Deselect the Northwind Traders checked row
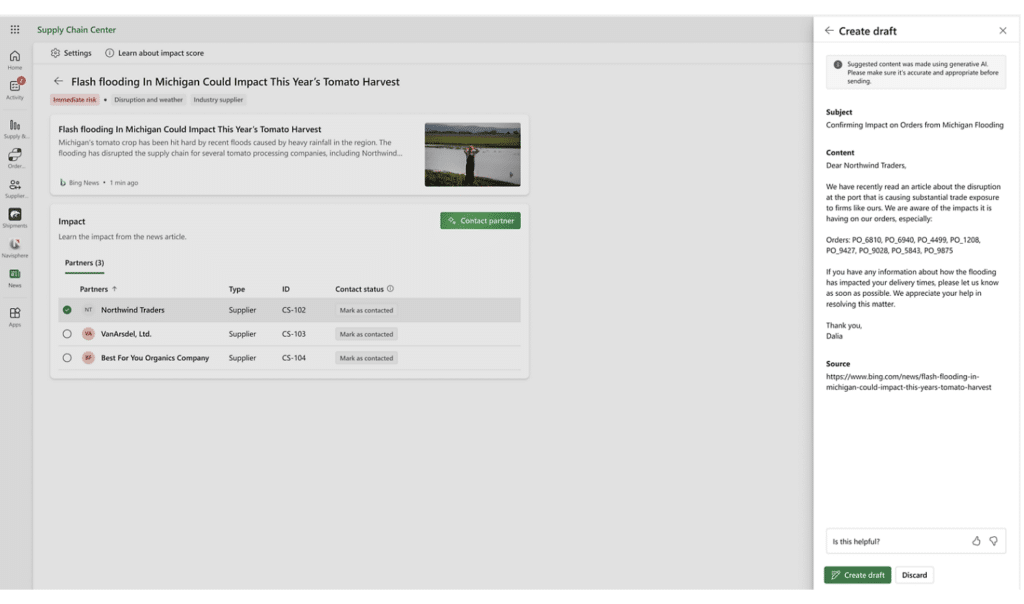The width and height of the screenshot is (1024, 604). click(67, 310)
